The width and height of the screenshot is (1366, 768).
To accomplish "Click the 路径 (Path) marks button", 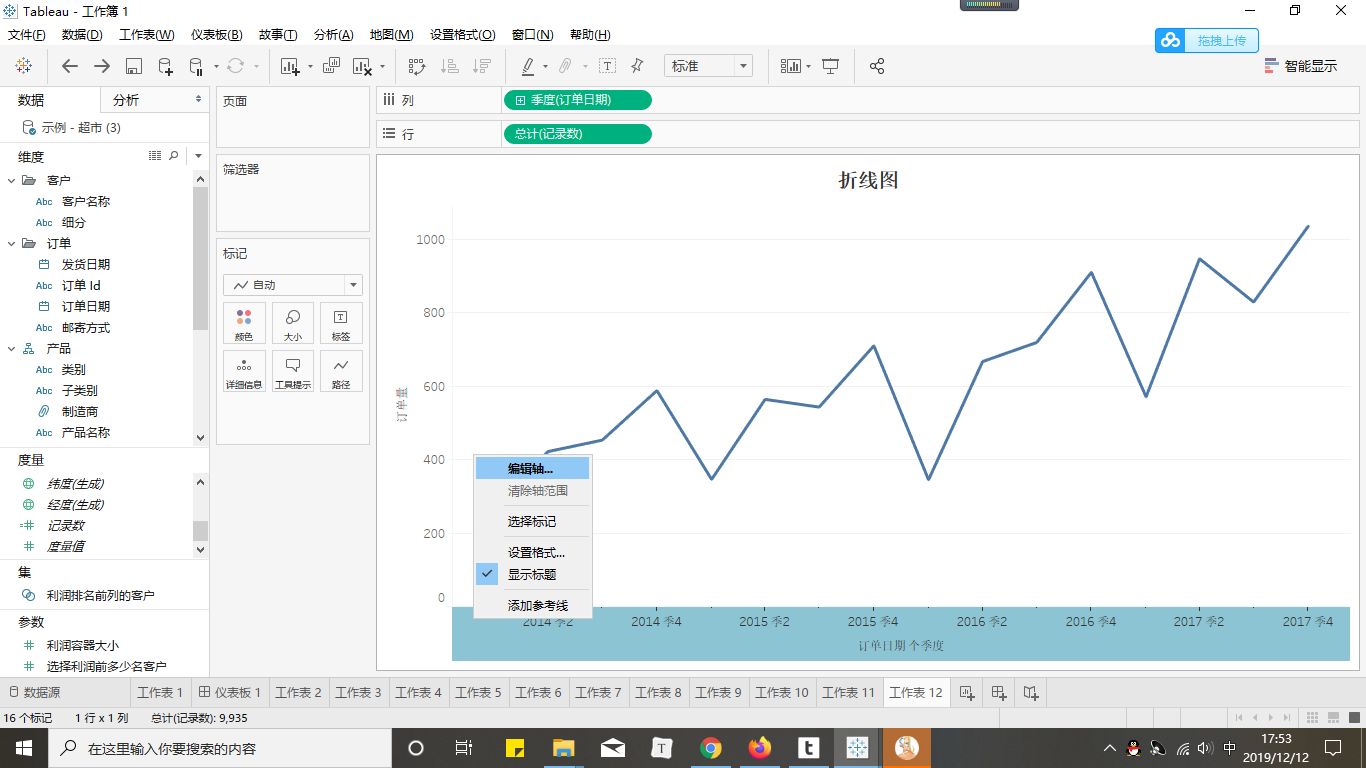I will tap(341, 371).
